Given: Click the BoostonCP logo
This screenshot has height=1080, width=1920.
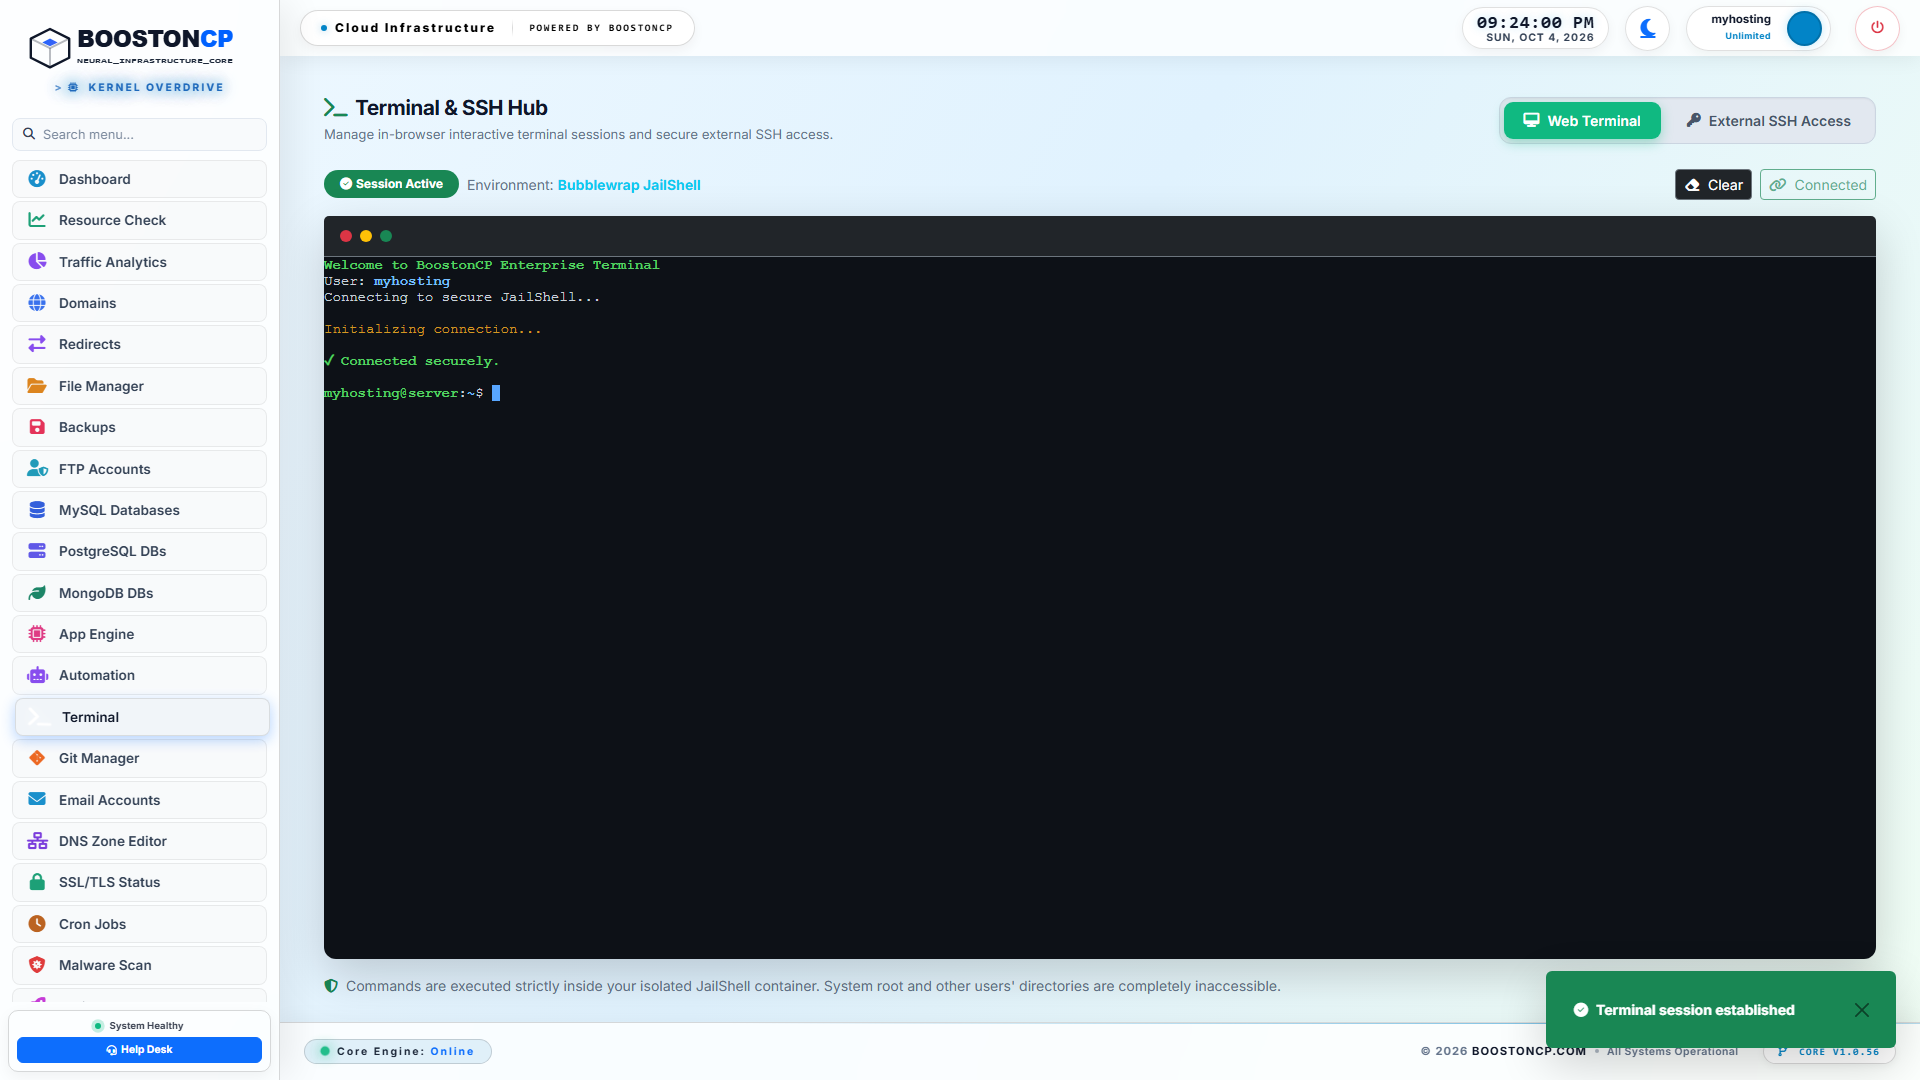Looking at the screenshot, I should [131, 46].
